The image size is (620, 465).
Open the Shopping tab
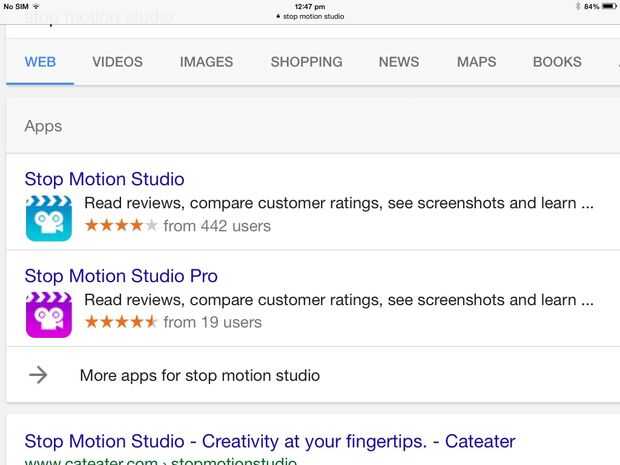(306, 62)
